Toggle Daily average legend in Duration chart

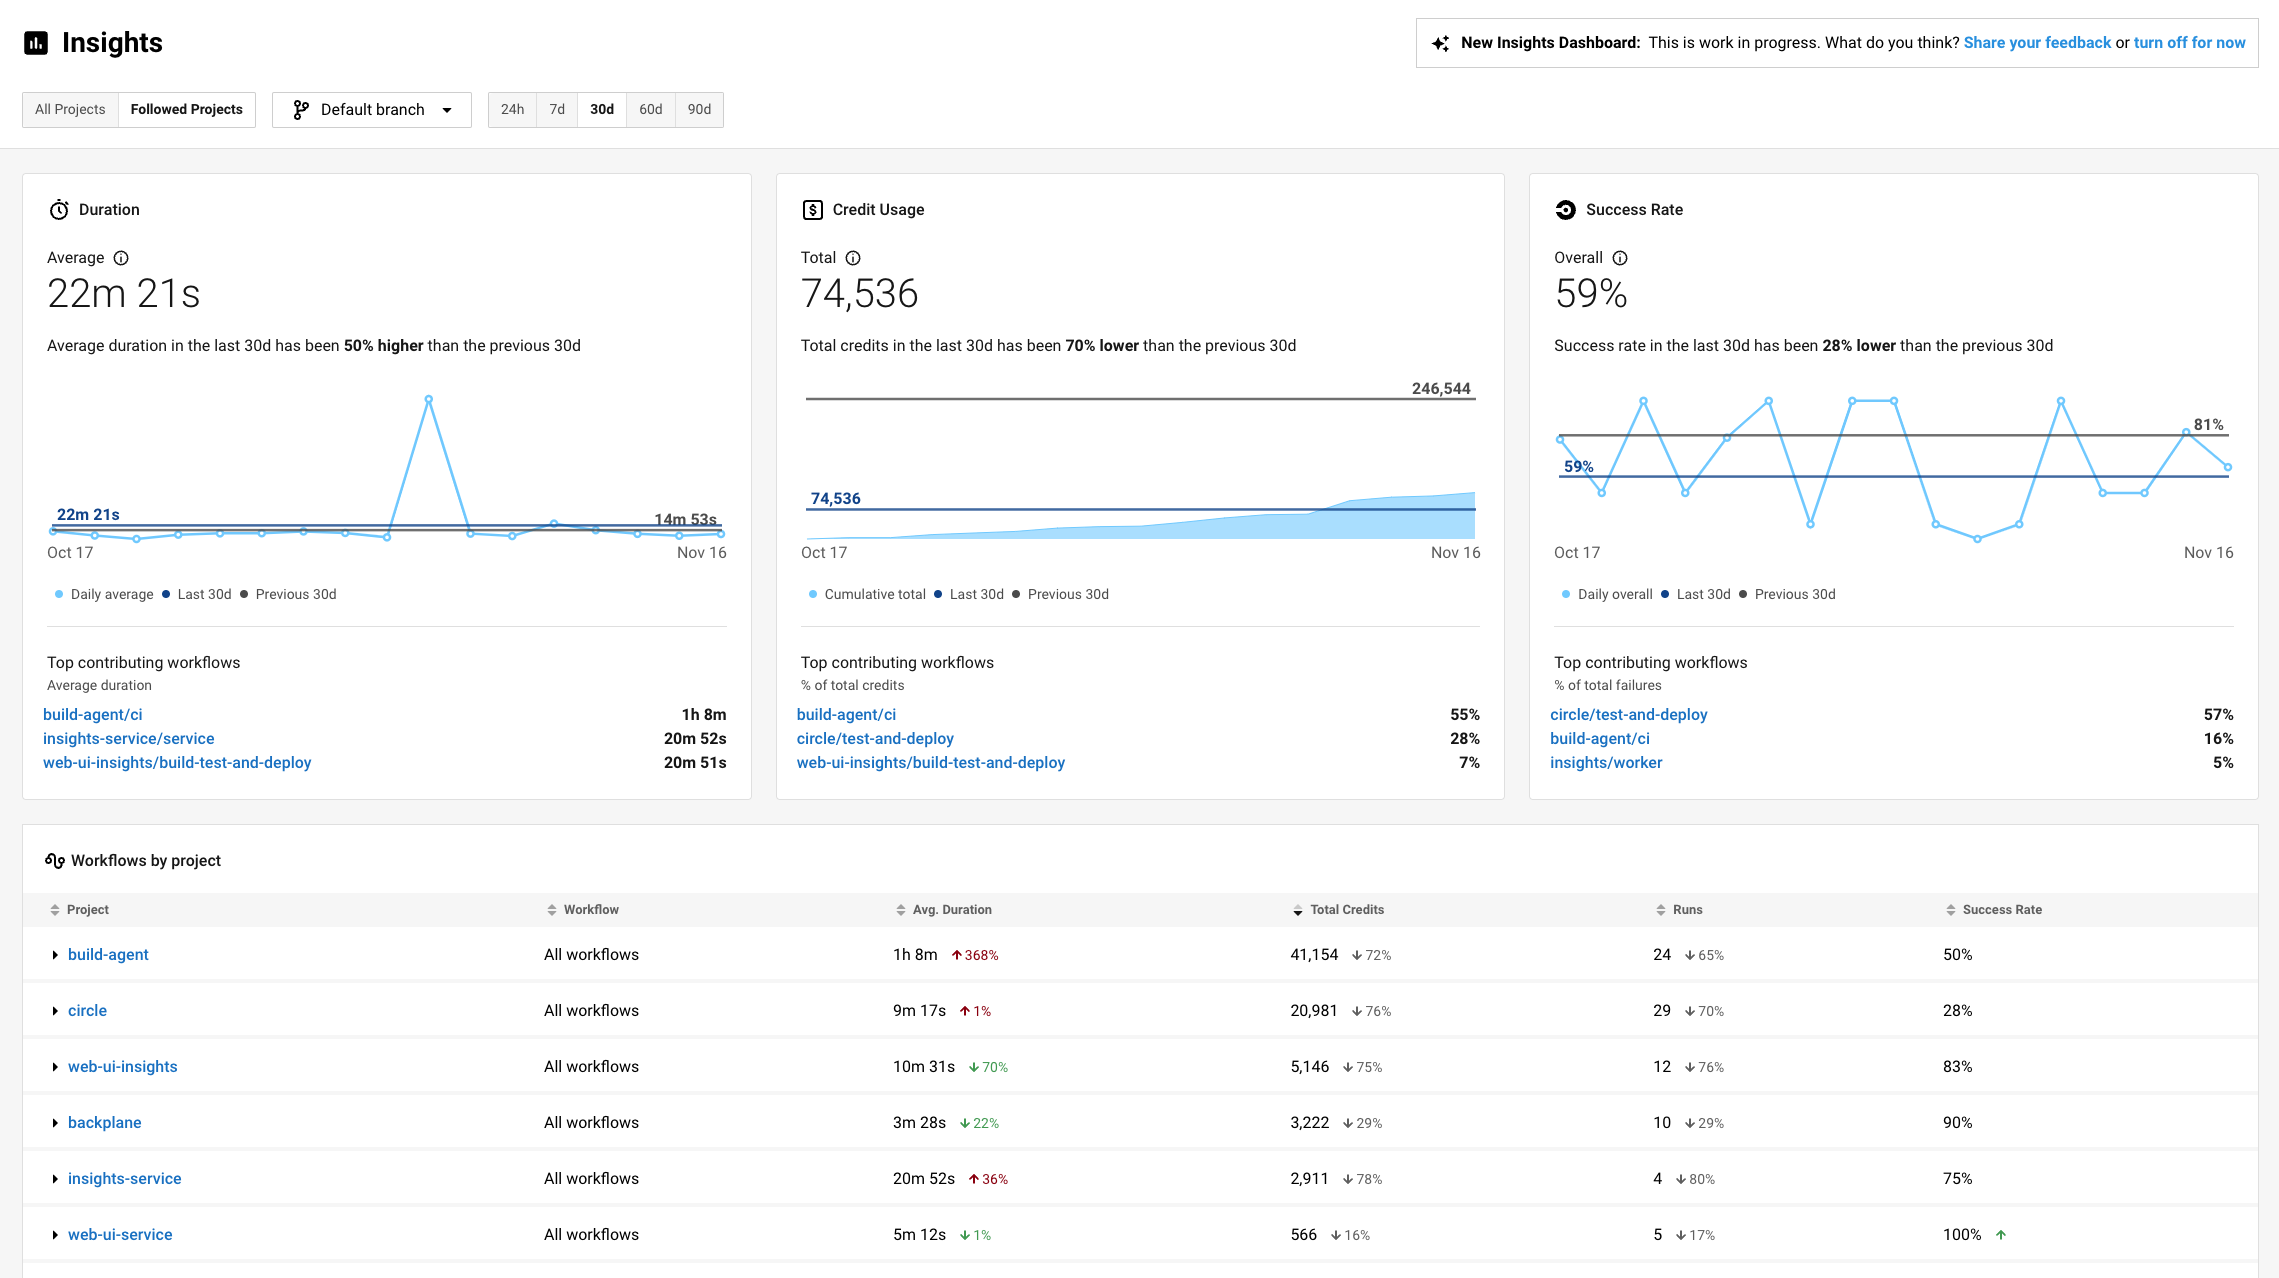tap(104, 595)
